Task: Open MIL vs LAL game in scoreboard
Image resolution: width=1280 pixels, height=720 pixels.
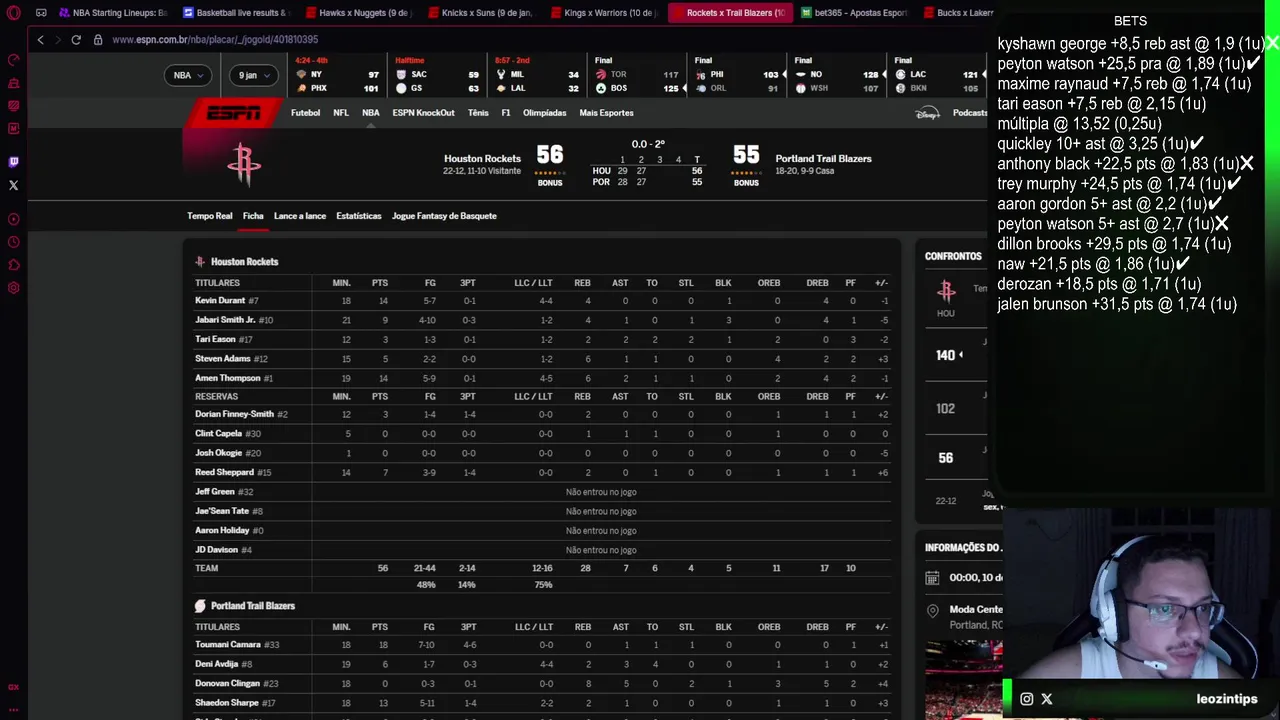Action: [537, 75]
